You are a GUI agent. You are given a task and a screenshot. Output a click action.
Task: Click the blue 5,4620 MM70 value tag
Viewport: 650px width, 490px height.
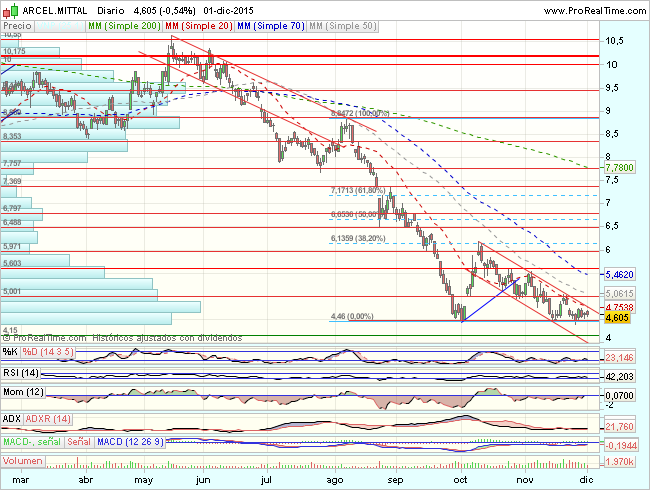pyautogui.click(x=619, y=274)
